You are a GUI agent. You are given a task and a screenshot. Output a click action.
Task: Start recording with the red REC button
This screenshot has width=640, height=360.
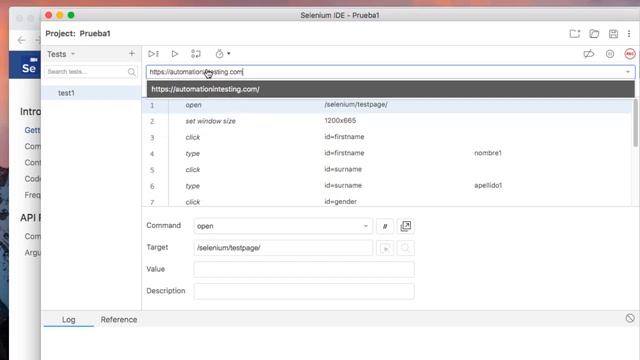(630, 54)
